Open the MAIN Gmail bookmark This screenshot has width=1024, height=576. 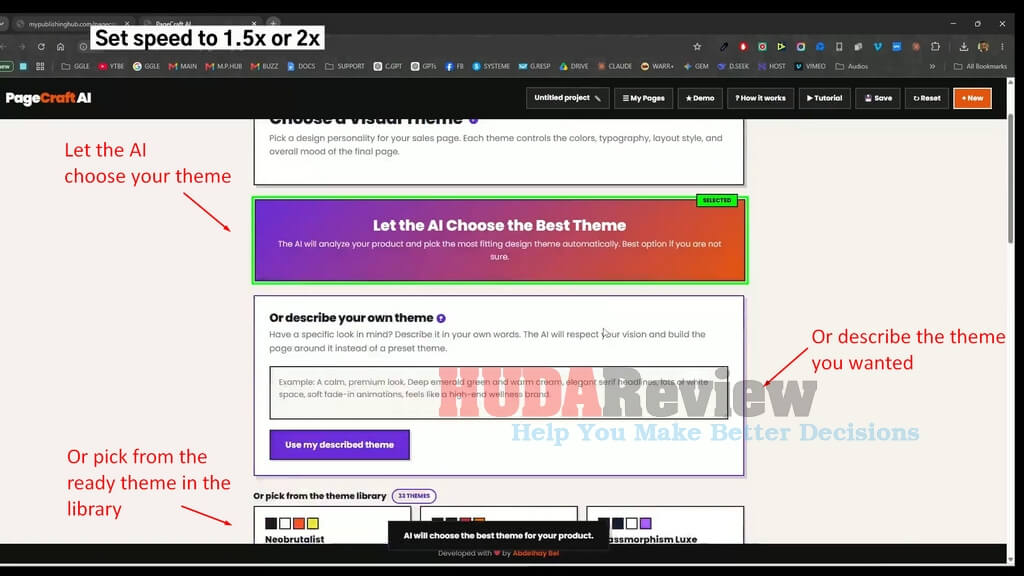(x=183, y=66)
